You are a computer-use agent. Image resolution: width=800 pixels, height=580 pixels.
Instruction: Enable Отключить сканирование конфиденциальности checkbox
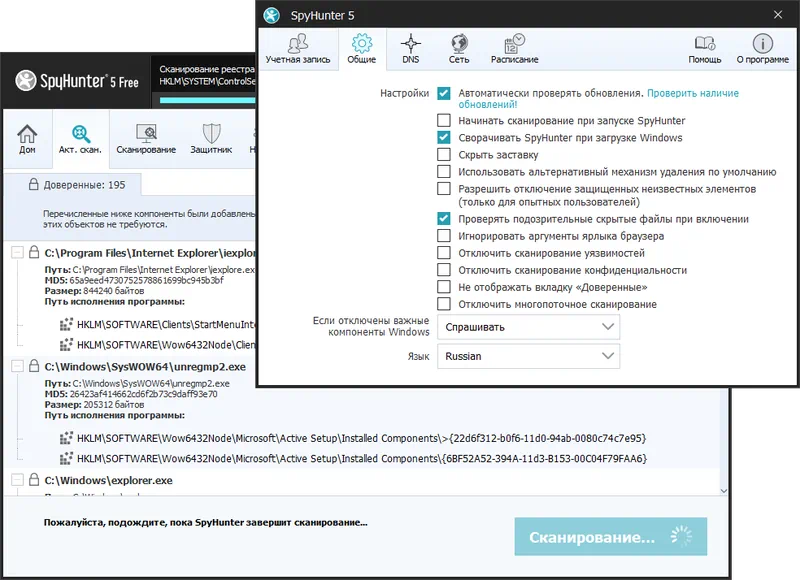(444, 270)
